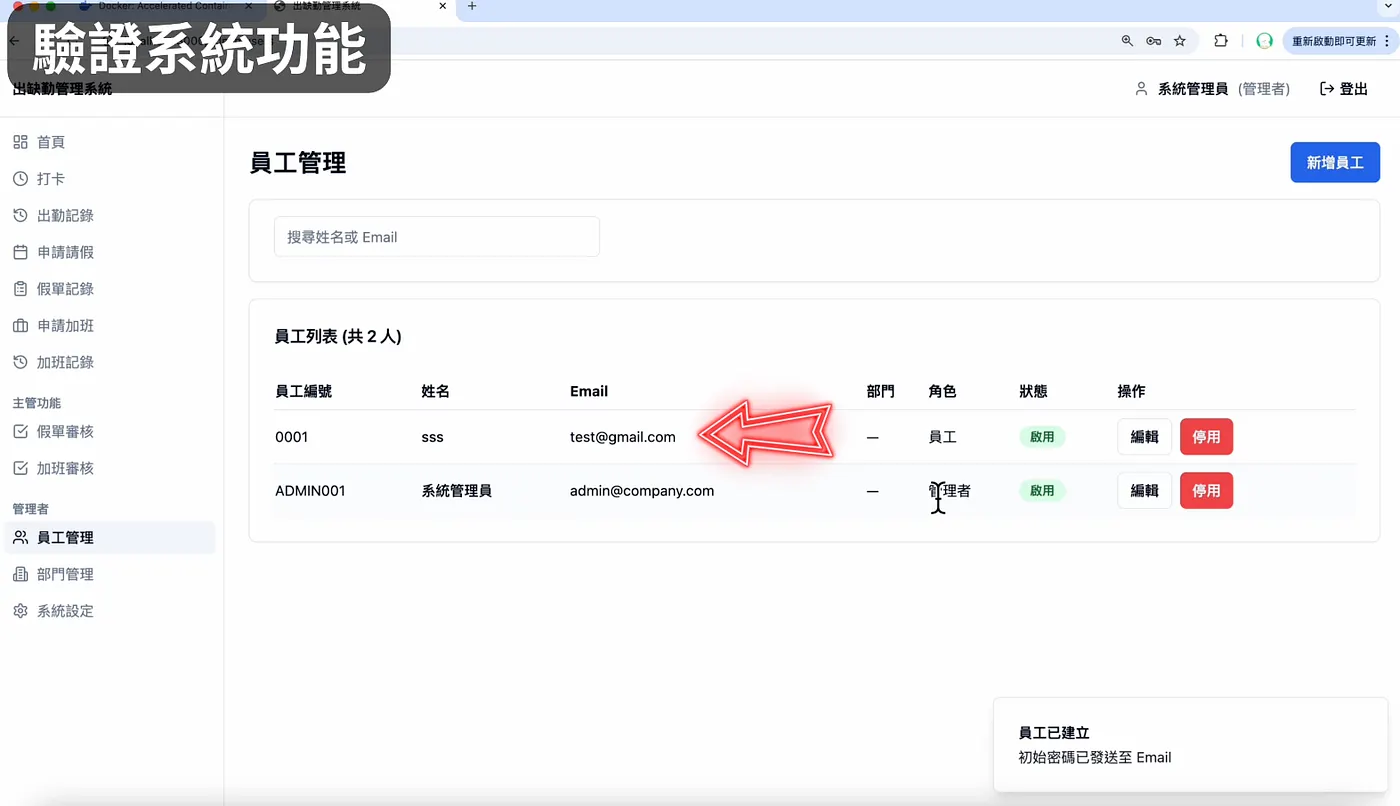Click 重新啟動即可更新 browser update button
1400x806 pixels.
point(1340,41)
